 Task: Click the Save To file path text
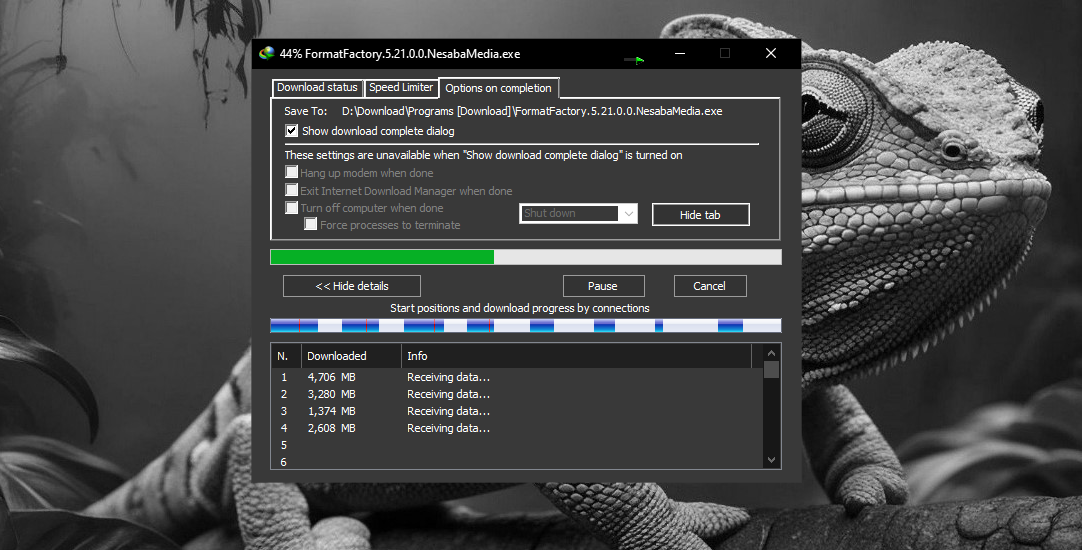532,111
